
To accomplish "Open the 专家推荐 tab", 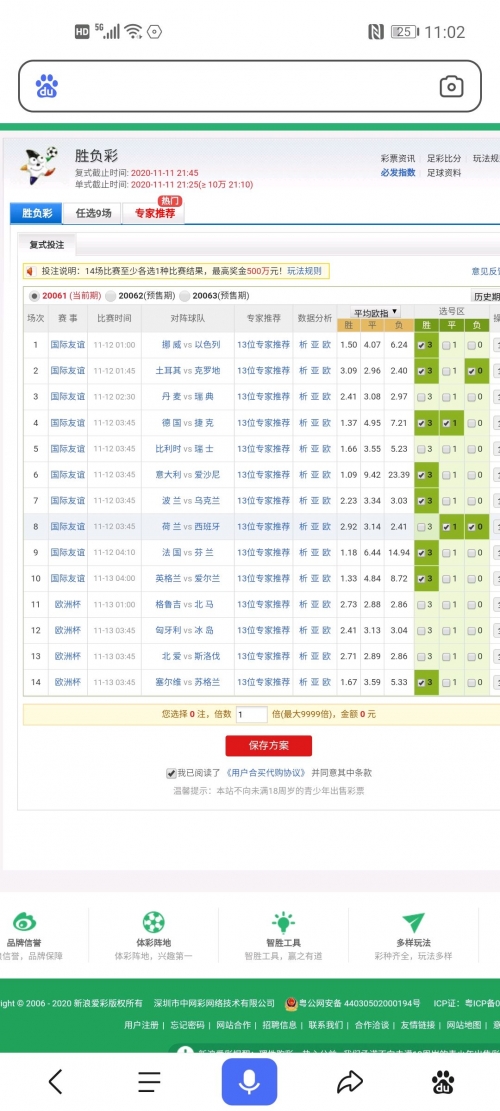I will click(154, 213).
